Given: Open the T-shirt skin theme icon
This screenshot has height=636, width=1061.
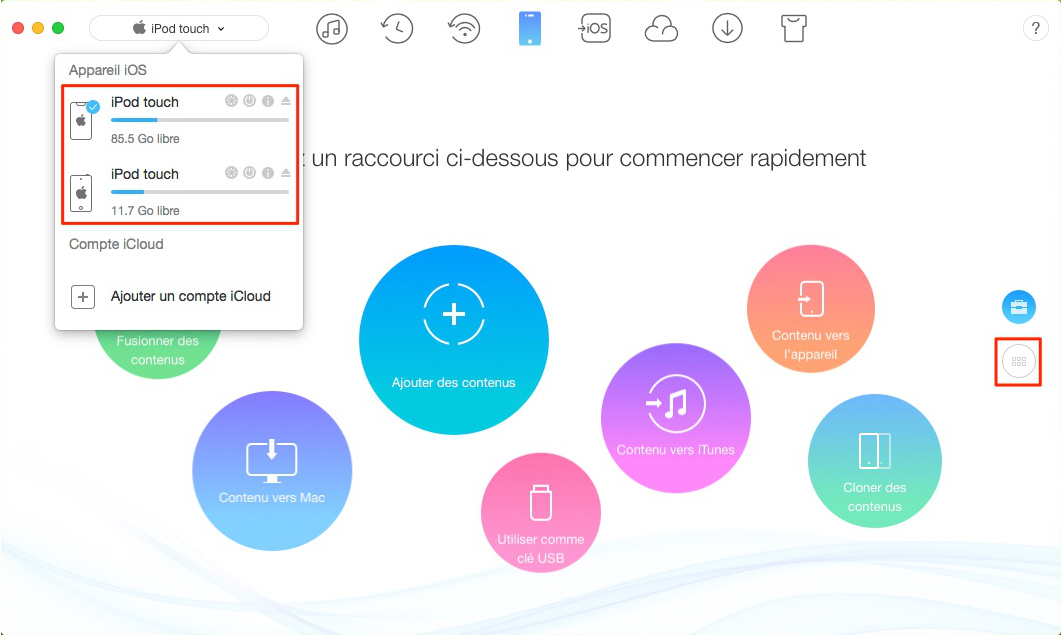Looking at the screenshot, I should point(794,29).
